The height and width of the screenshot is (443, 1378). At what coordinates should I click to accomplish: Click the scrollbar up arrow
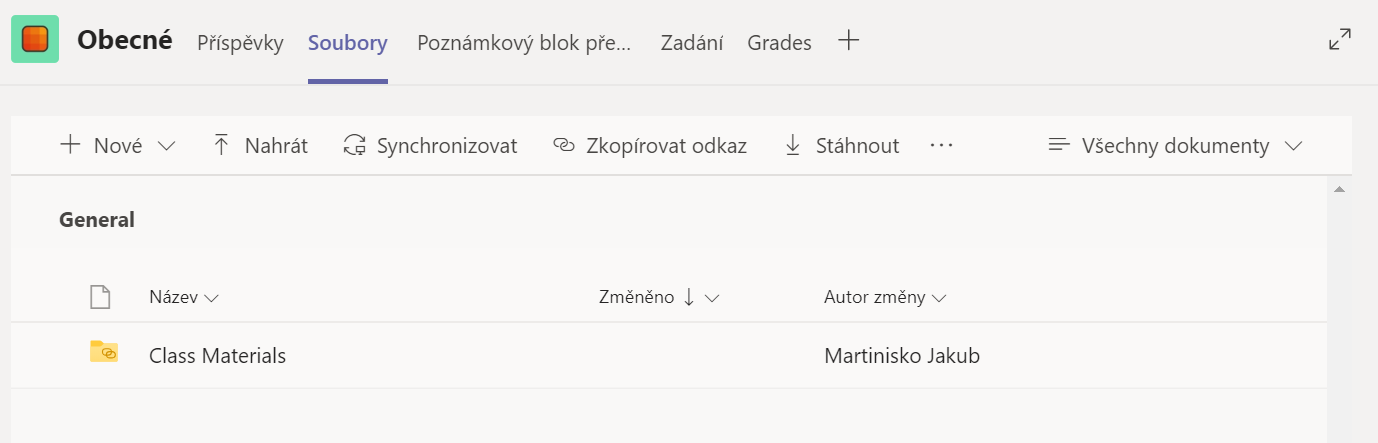point(1339,188)
